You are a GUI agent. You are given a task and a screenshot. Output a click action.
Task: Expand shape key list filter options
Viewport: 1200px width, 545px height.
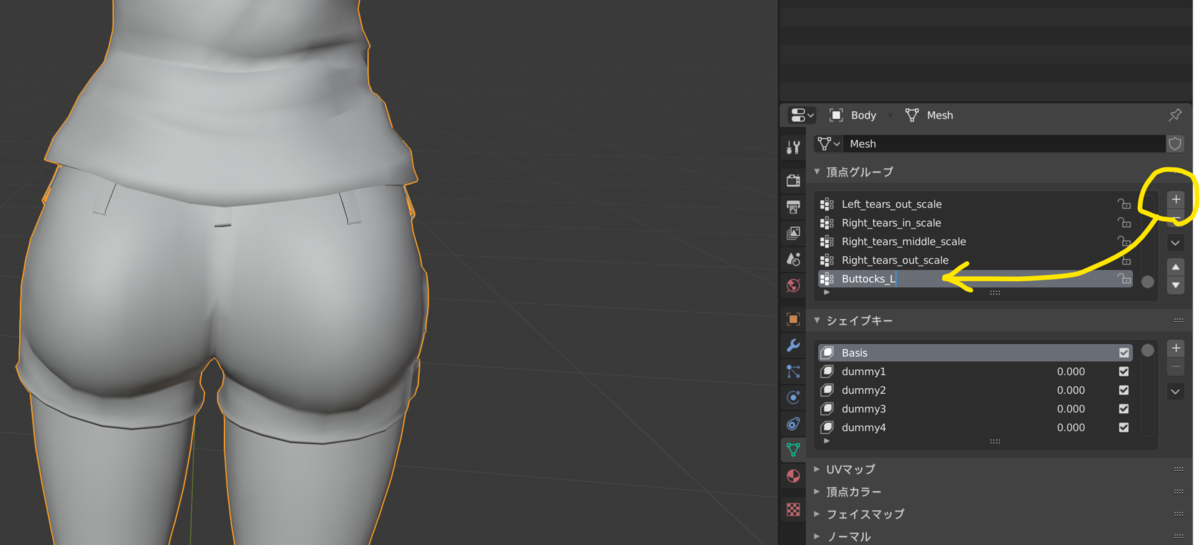pyautogui.click(x=827, y=441)
